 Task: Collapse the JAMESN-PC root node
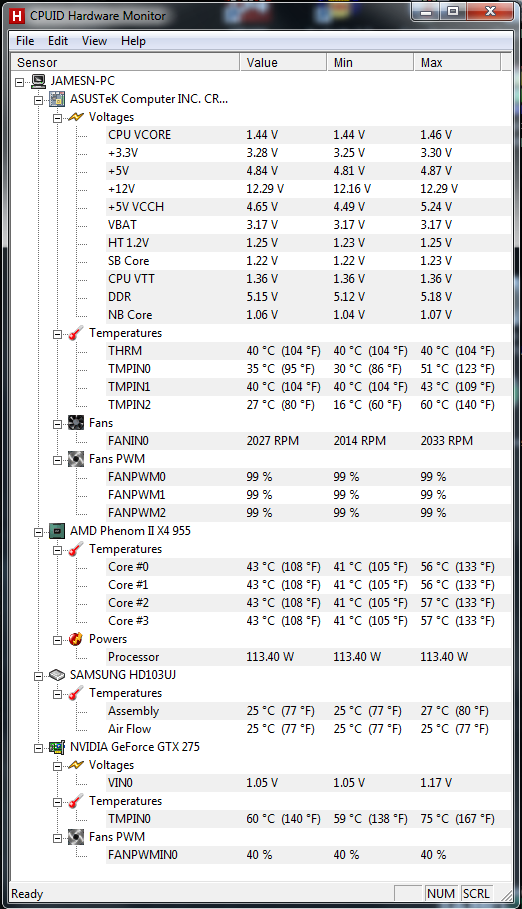click(x=19, y=82)
